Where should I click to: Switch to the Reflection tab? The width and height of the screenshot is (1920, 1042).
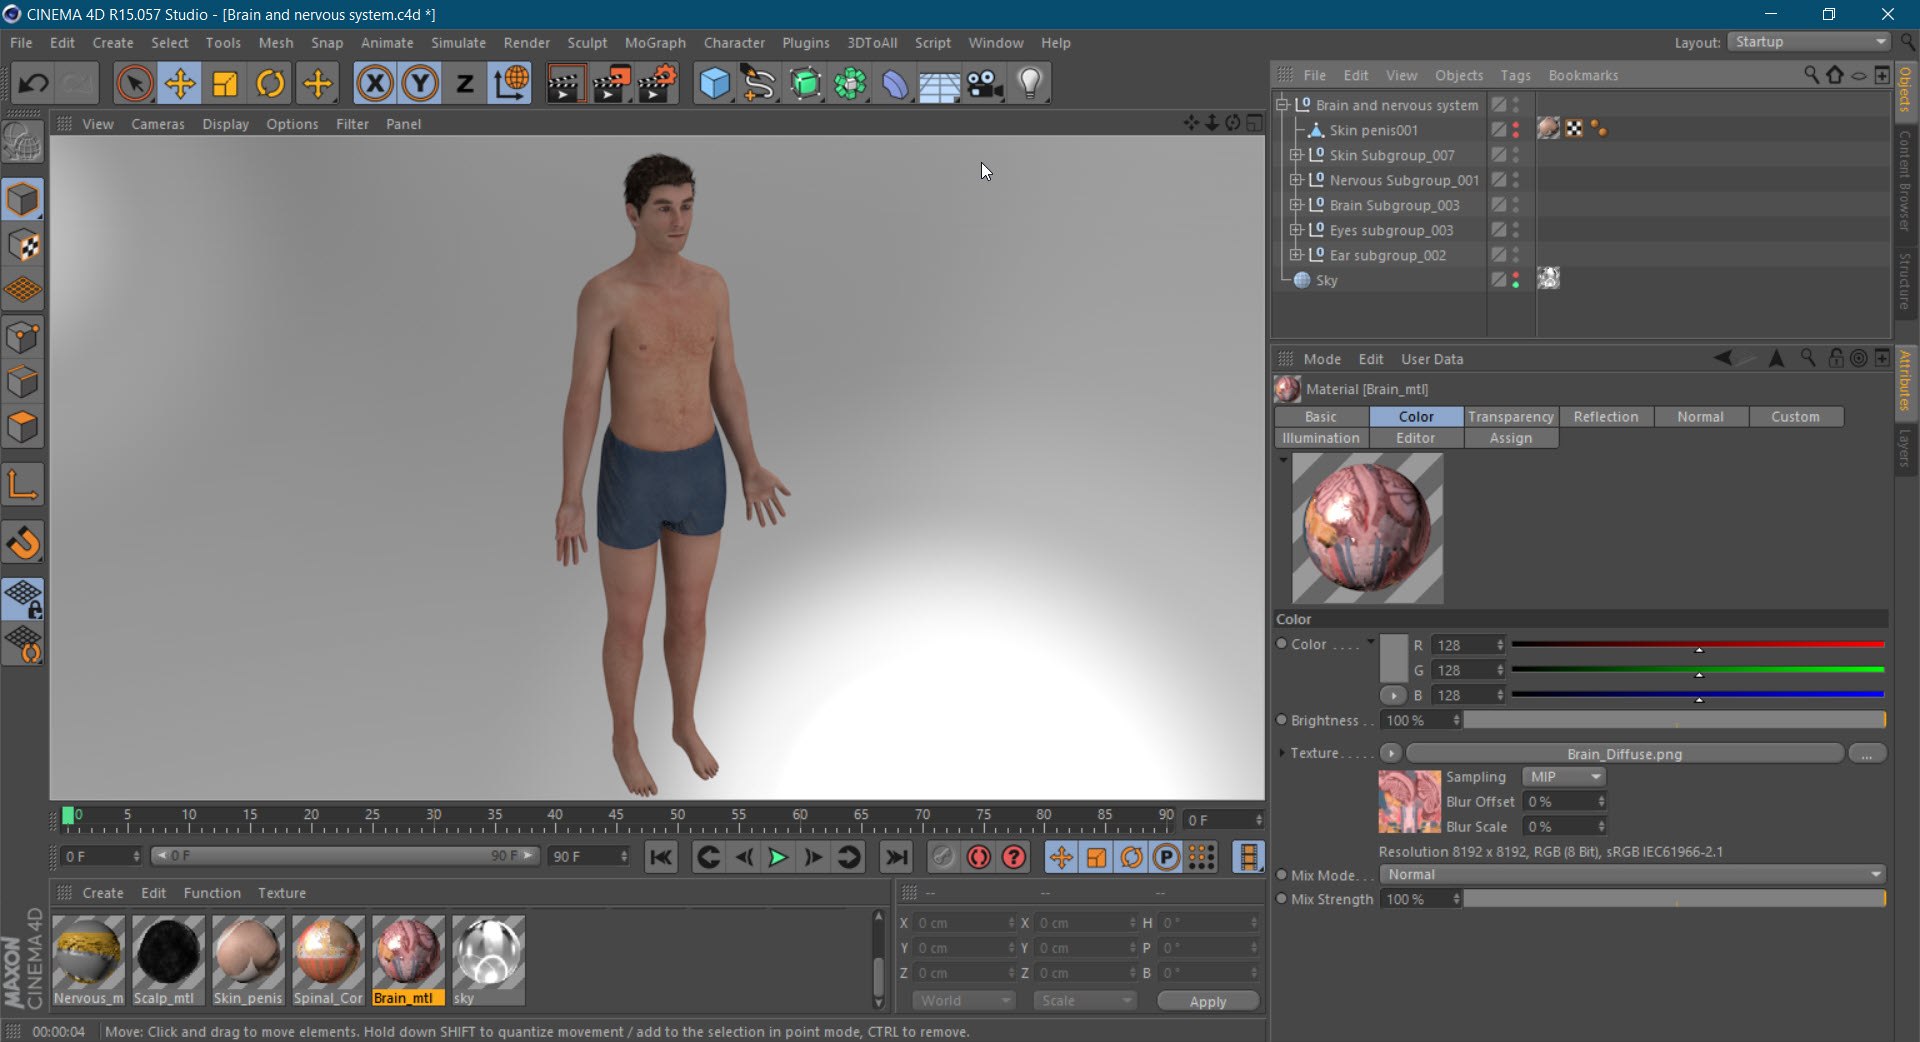[x=1605, y=417]
